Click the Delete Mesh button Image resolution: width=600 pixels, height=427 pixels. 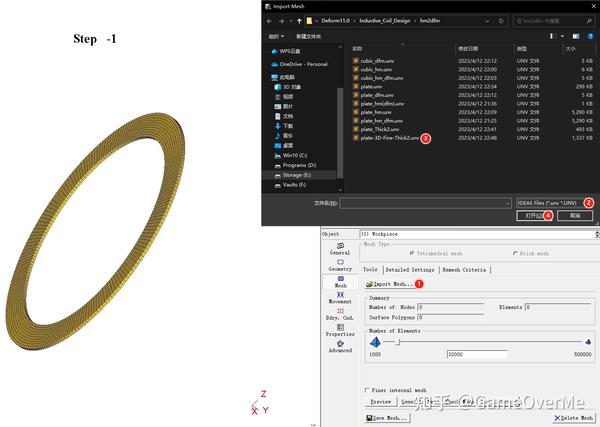pos(575,418)
